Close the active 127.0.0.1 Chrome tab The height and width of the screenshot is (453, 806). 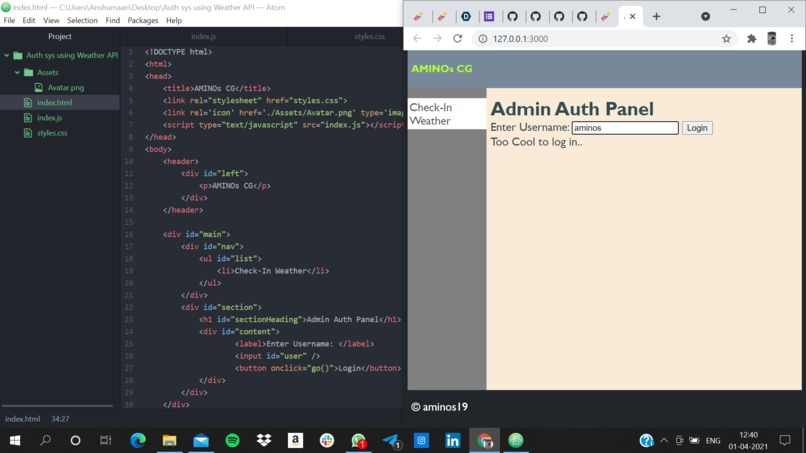(633, 16)
